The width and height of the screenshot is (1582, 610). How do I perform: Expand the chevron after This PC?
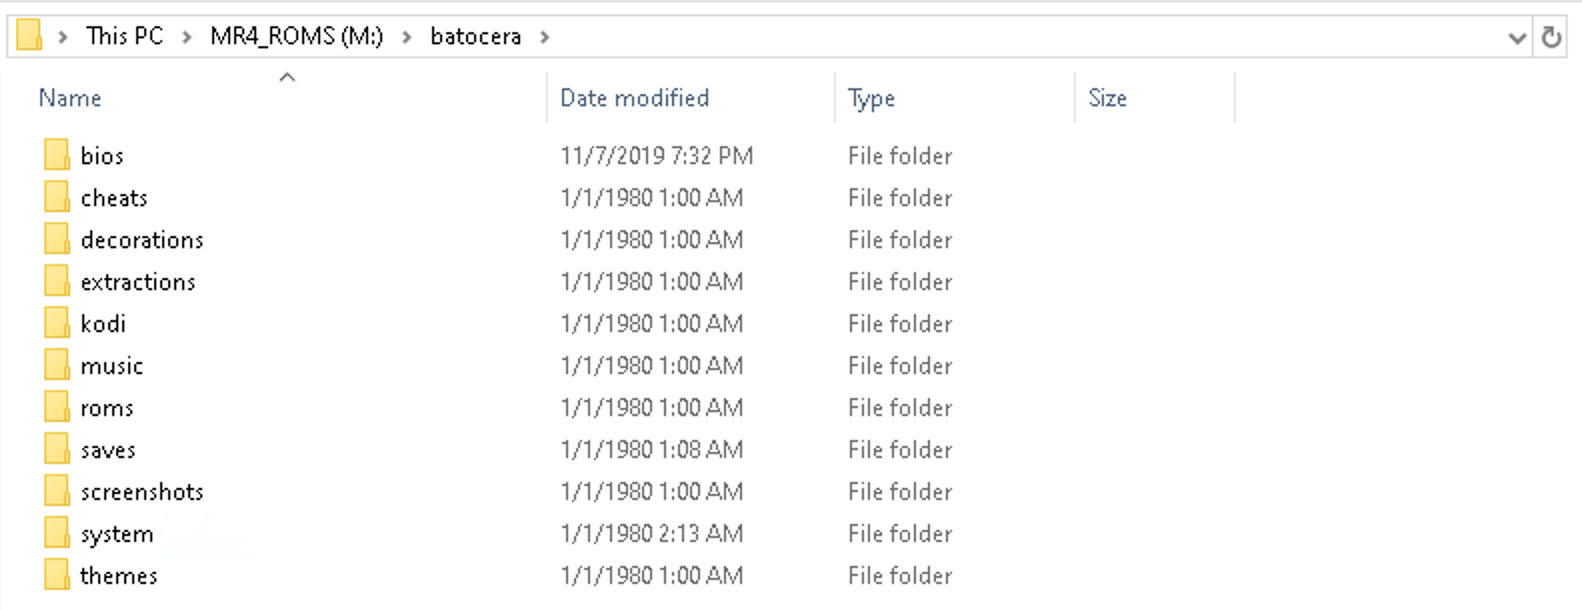(187, 37)
